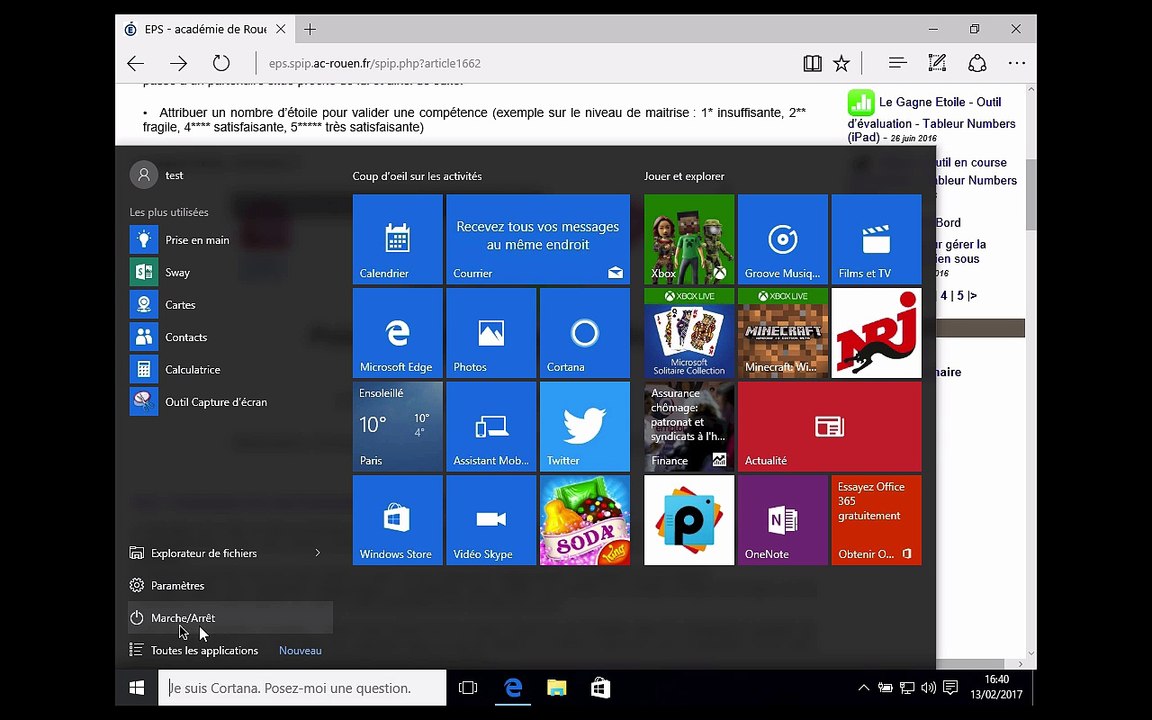Screen dimensions: 1152x720
Task: Open a new Edge tab
Action: 310,29
